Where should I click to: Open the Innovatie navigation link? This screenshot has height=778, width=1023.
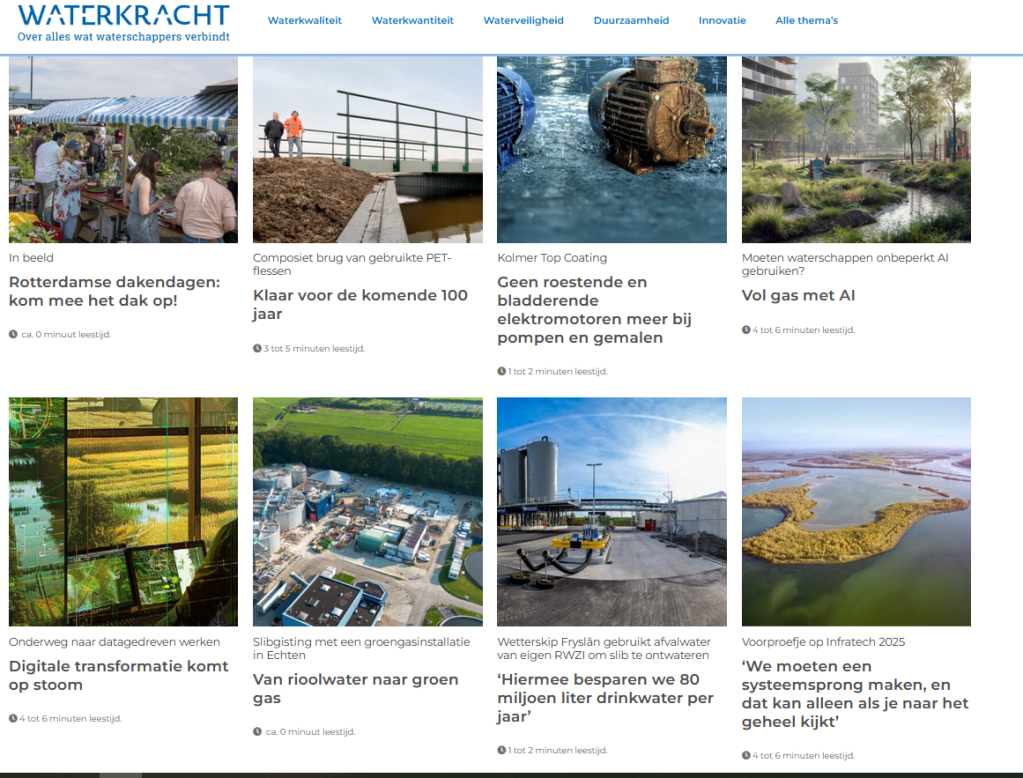722,21
